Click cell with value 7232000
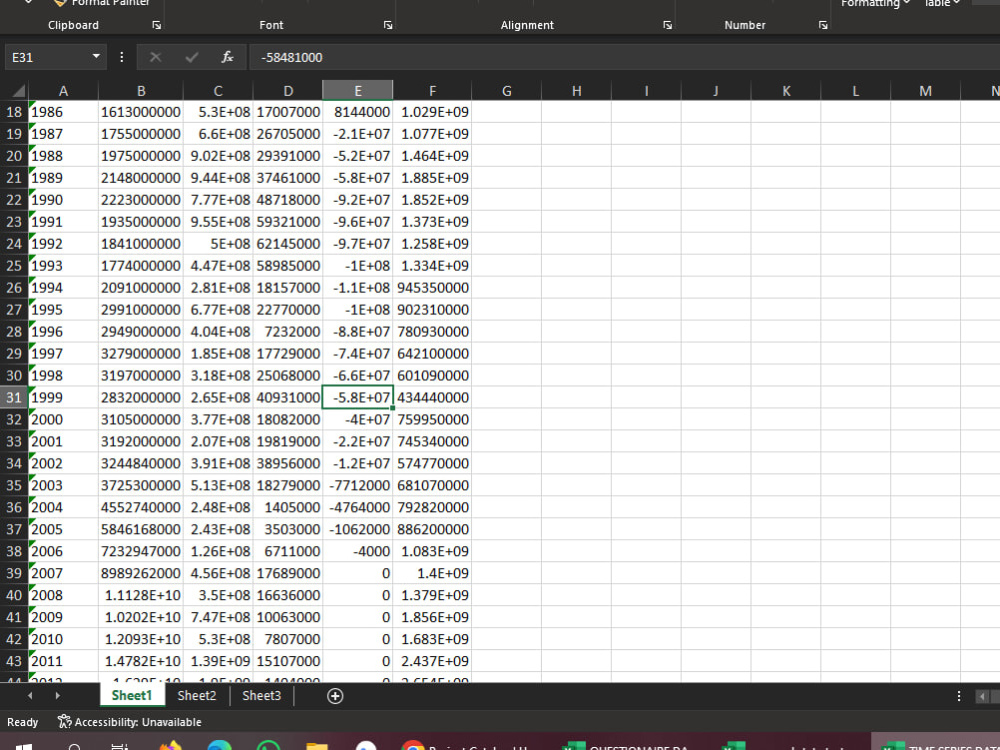This screenshot has width=1000, height=750. tap(288, 332)
